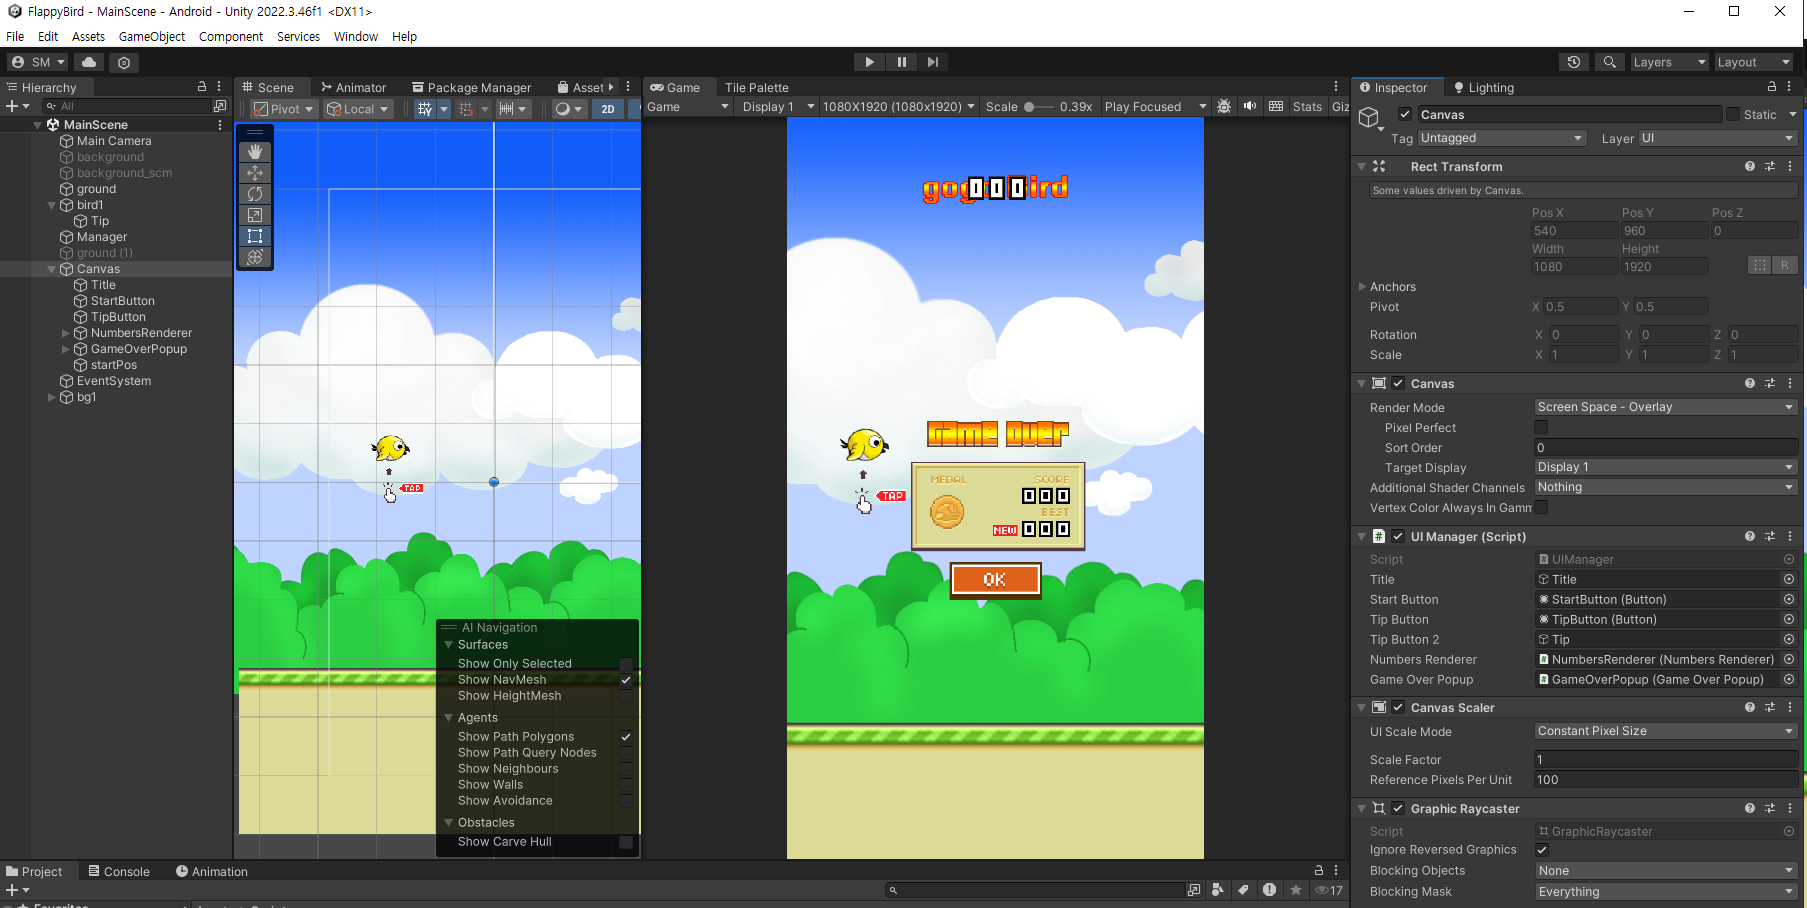Uncheck Ignore Reversed Graphics
Viewport: 1807px width, 908px height.
(x=1541, y=850)
